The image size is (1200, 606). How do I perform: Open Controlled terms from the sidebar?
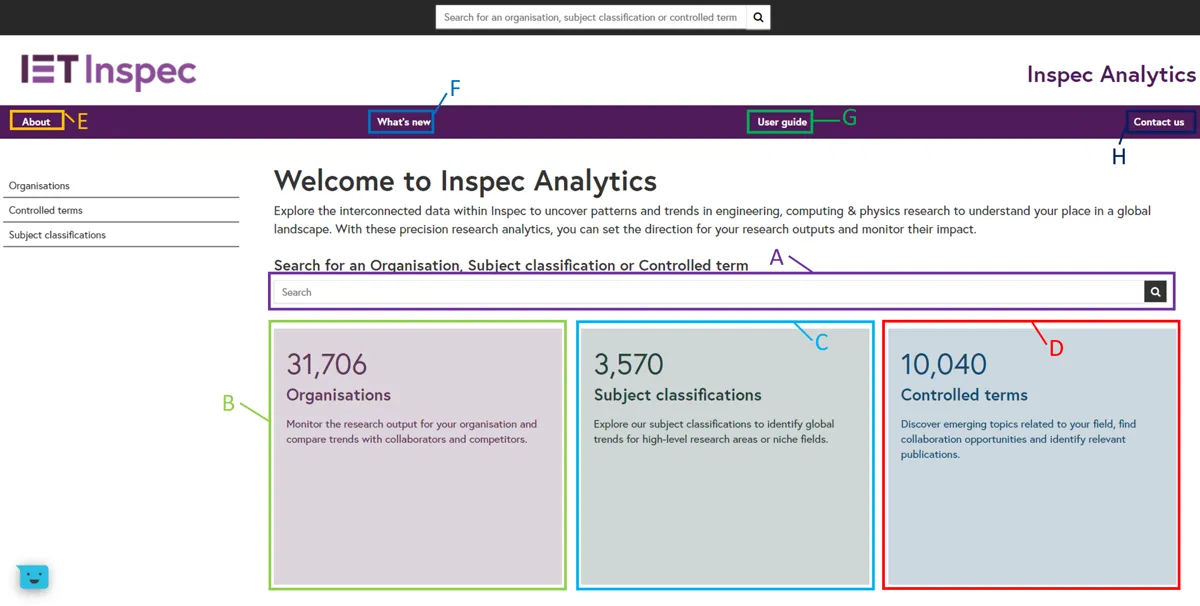(44, 210)
